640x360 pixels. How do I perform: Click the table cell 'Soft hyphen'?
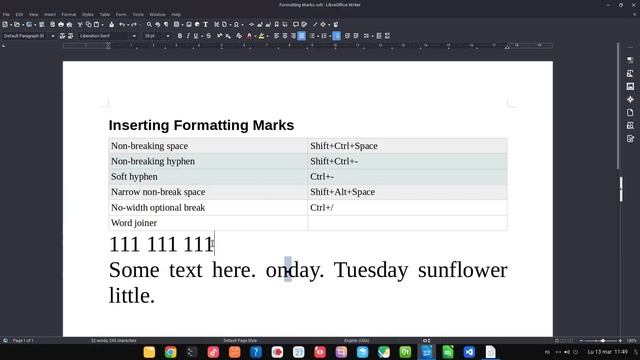[x=208, y=177]
